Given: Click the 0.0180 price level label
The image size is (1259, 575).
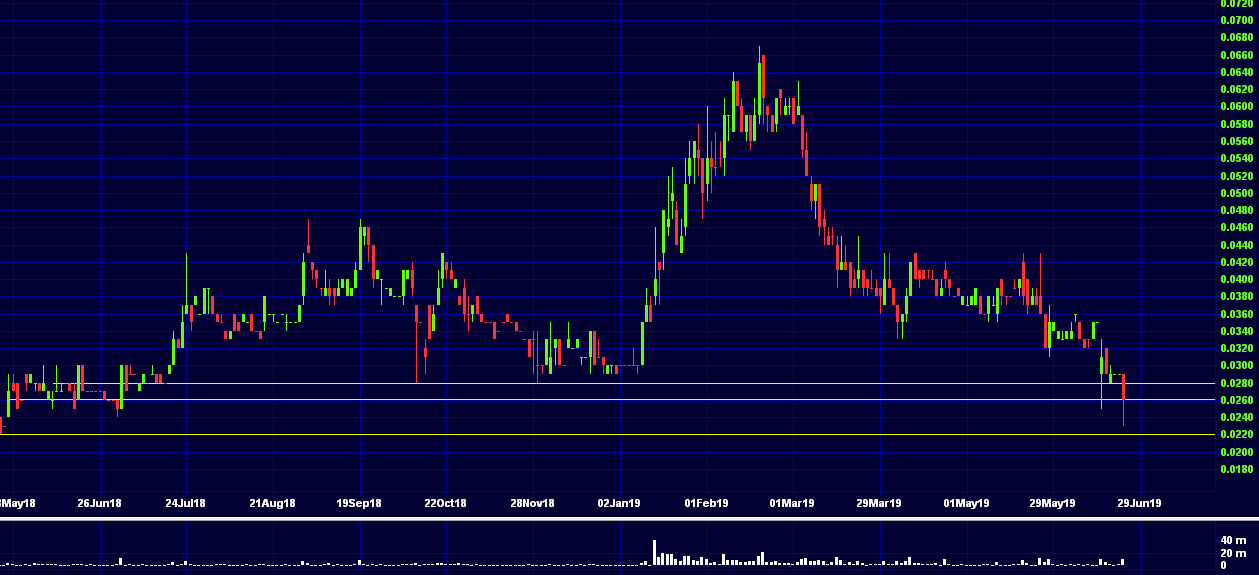Looking at the screenshot, I should 1237,469.
